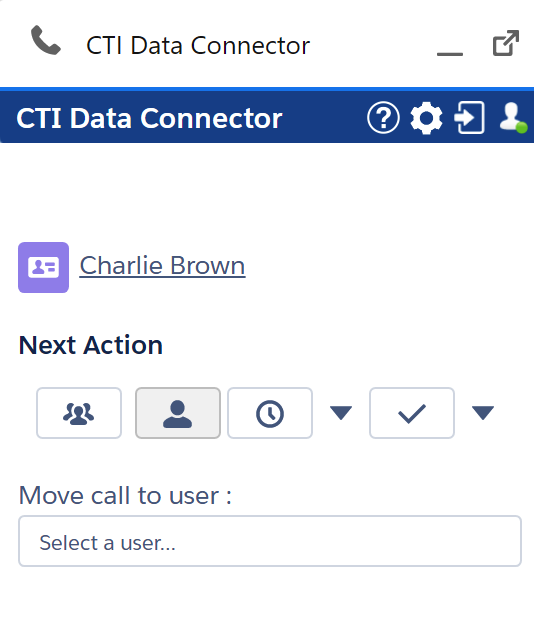This screenshot has width=534, height=636.
Task: Pop out the softphone window
Action: (x=506, y=43)
